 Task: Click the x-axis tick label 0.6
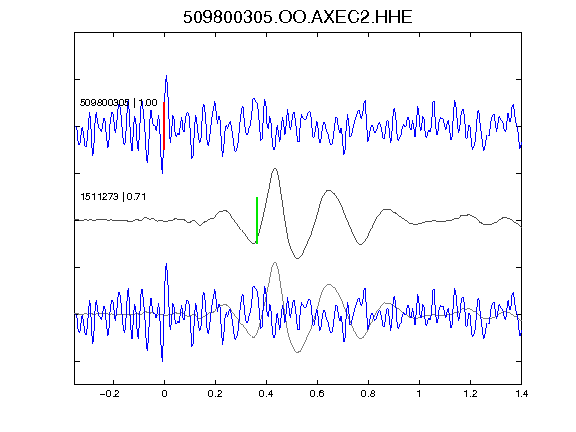point(317,394)
